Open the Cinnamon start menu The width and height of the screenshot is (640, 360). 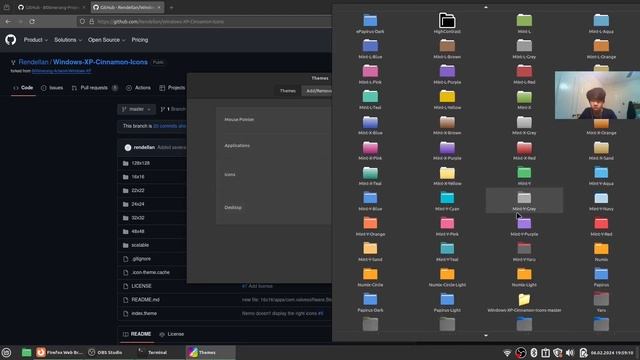tap(7, 352)
